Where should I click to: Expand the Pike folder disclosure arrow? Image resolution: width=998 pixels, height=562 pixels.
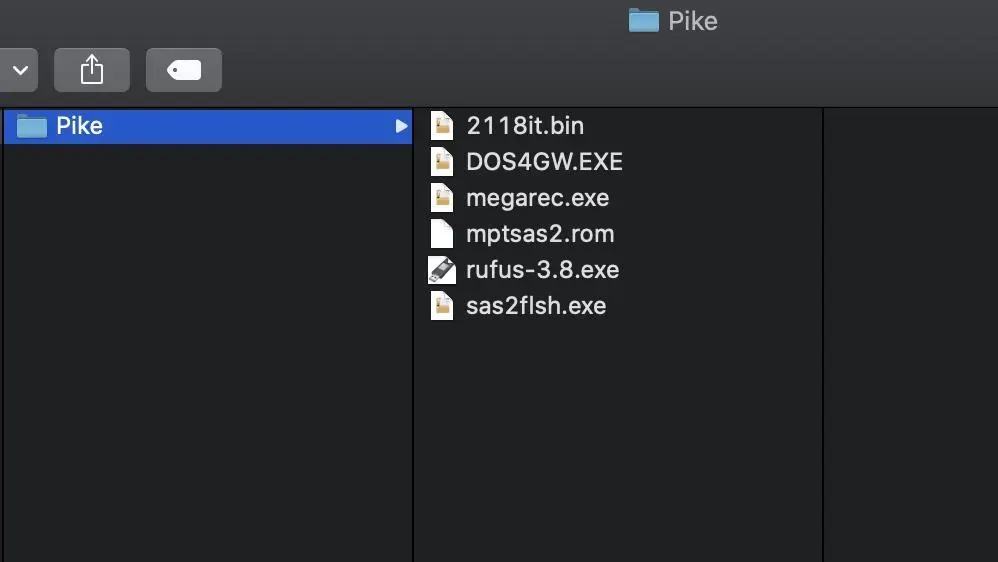401,126
